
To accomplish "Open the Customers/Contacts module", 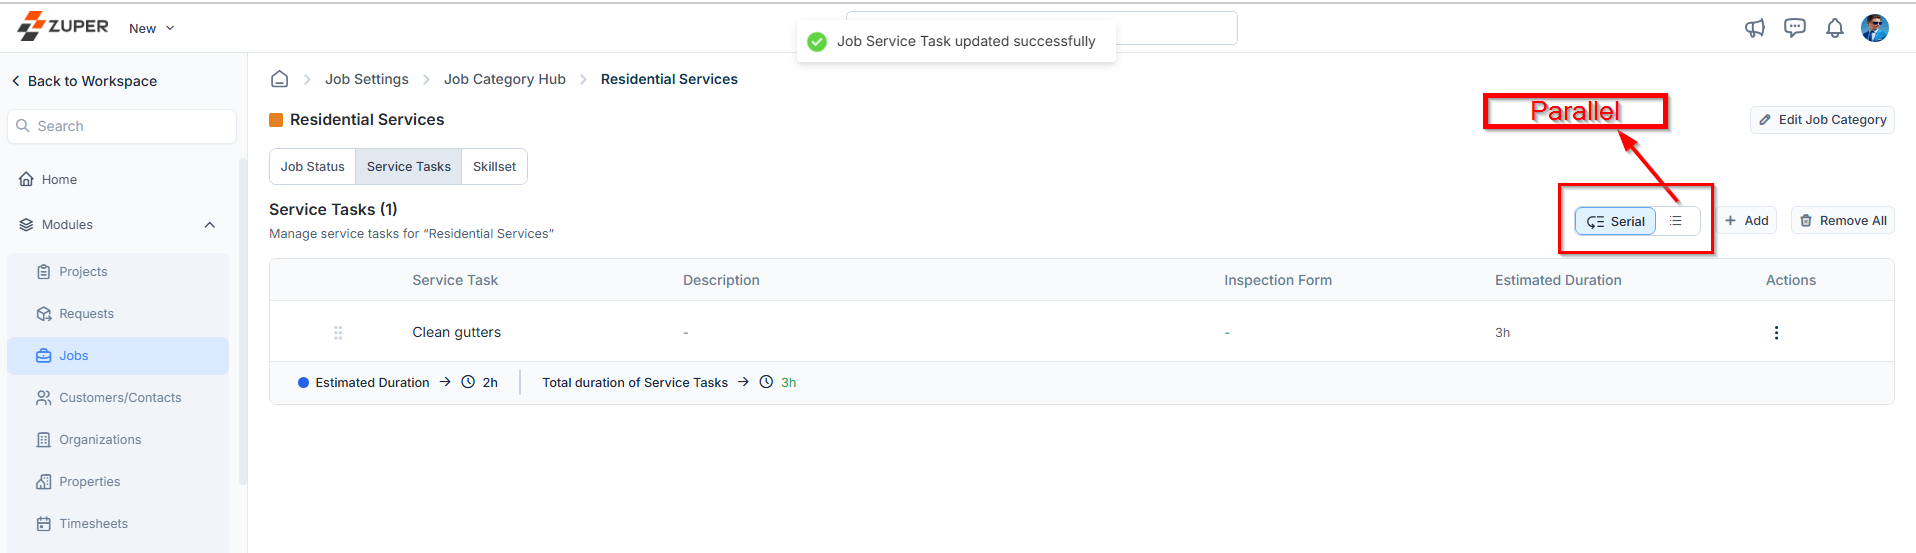I will 118,398.
